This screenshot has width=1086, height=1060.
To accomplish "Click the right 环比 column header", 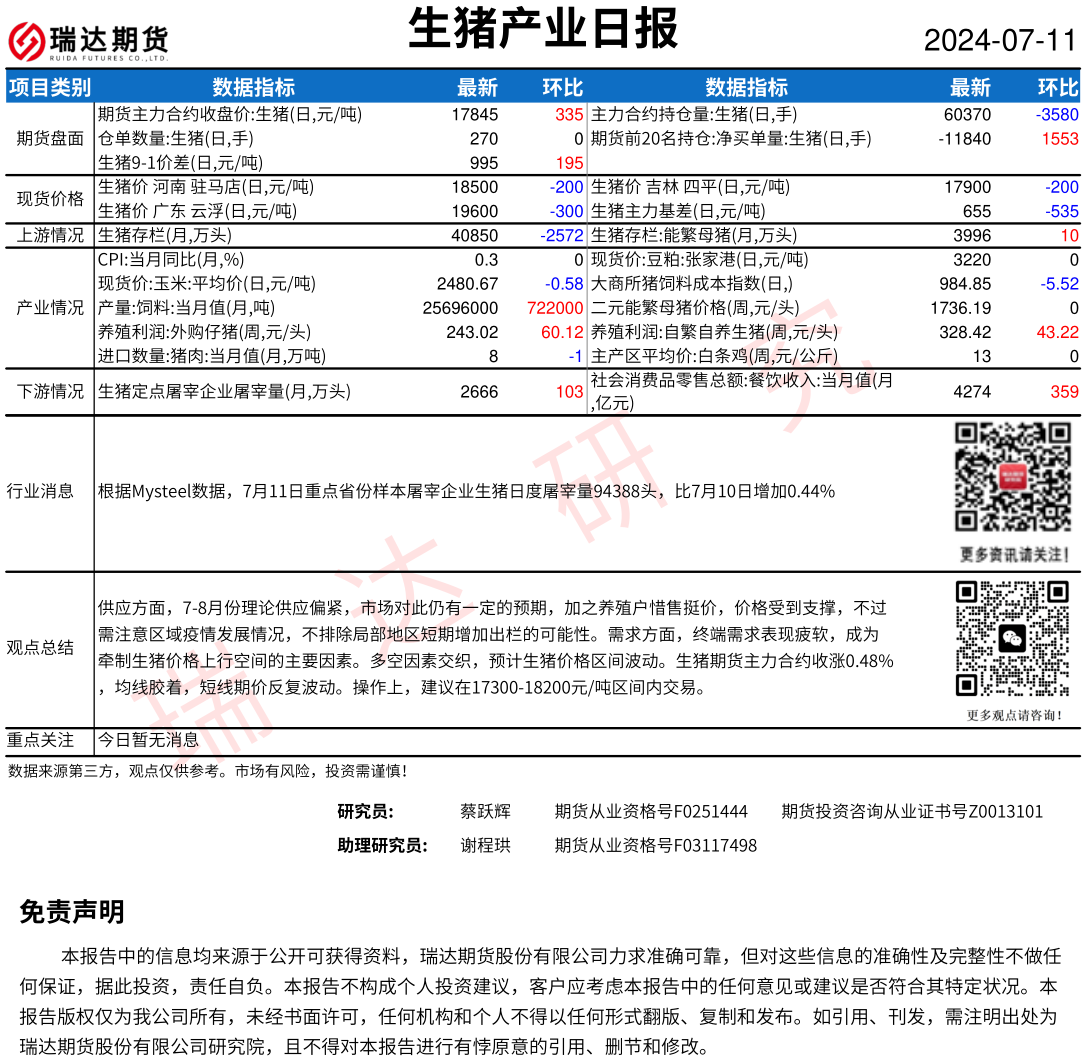I will click(1057, 87).
